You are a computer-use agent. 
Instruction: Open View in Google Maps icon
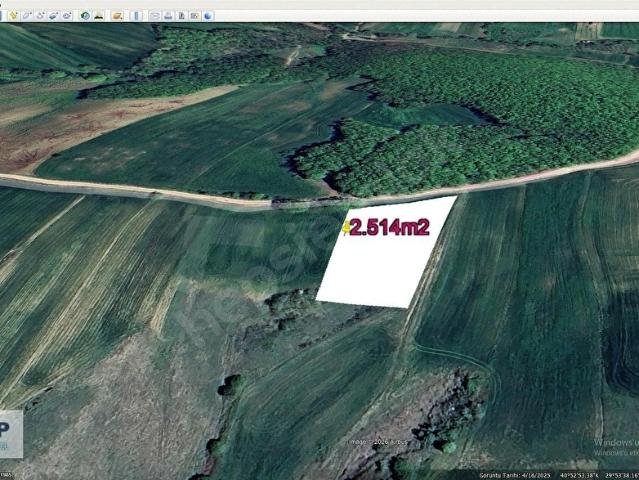pos(195,15)
